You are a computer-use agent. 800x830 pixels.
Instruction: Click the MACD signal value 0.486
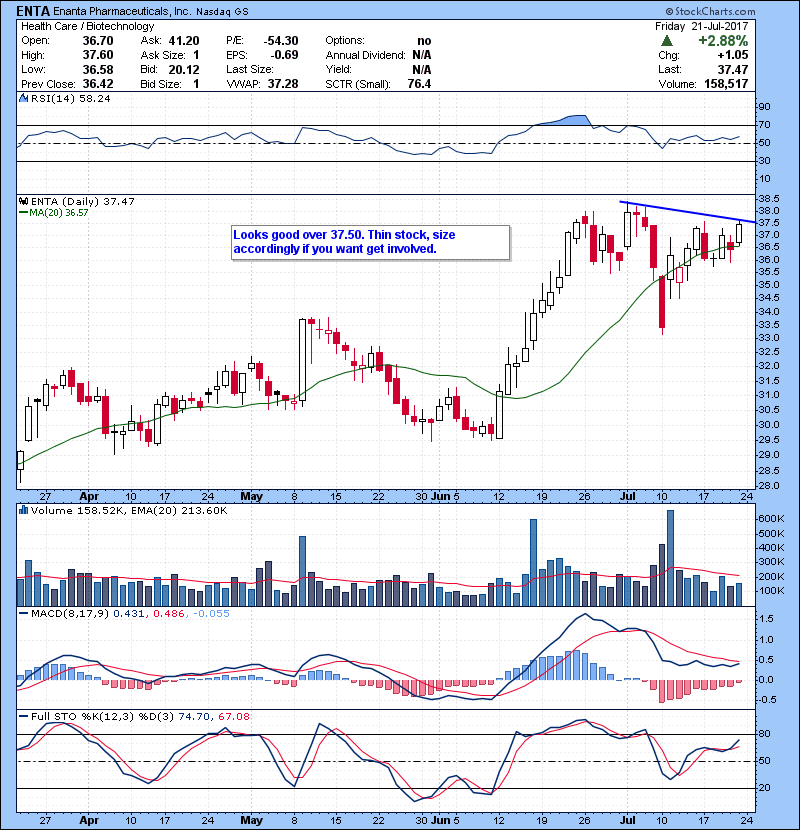169,614
